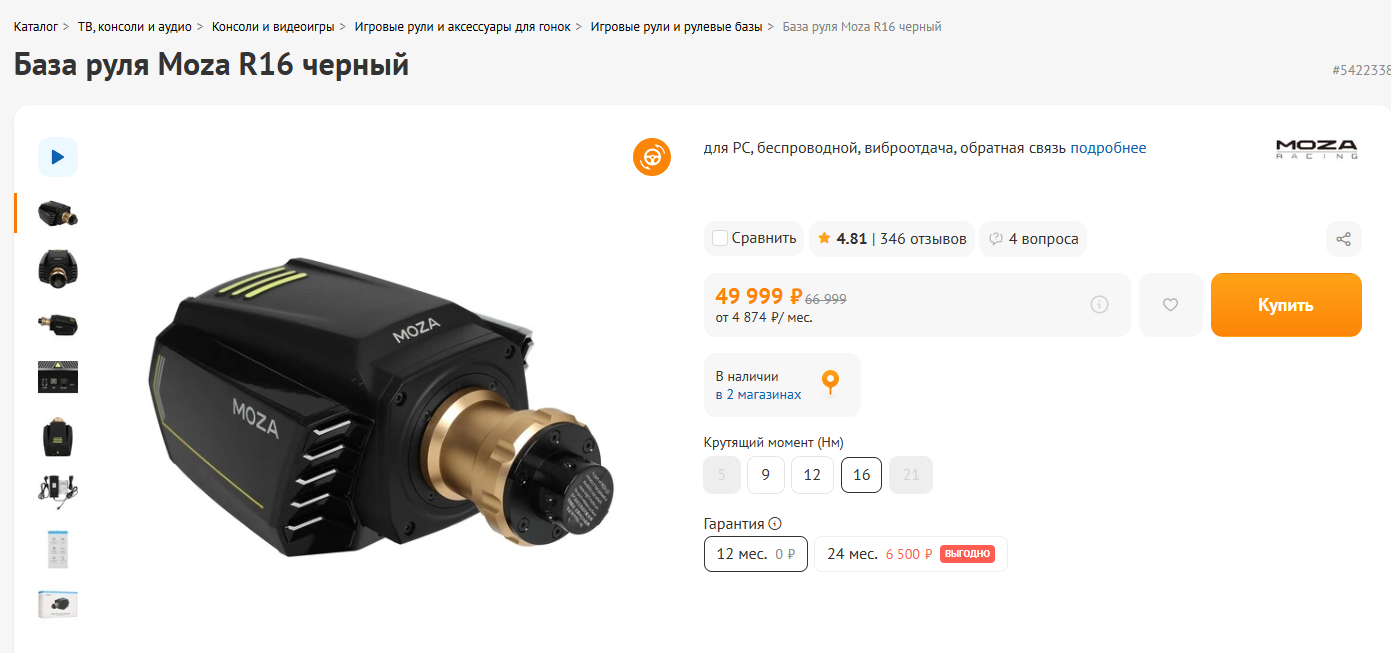1391x653 pixels.
Task: Open the MOZA Racing brand logo
Action: (x=1316, y=149)
